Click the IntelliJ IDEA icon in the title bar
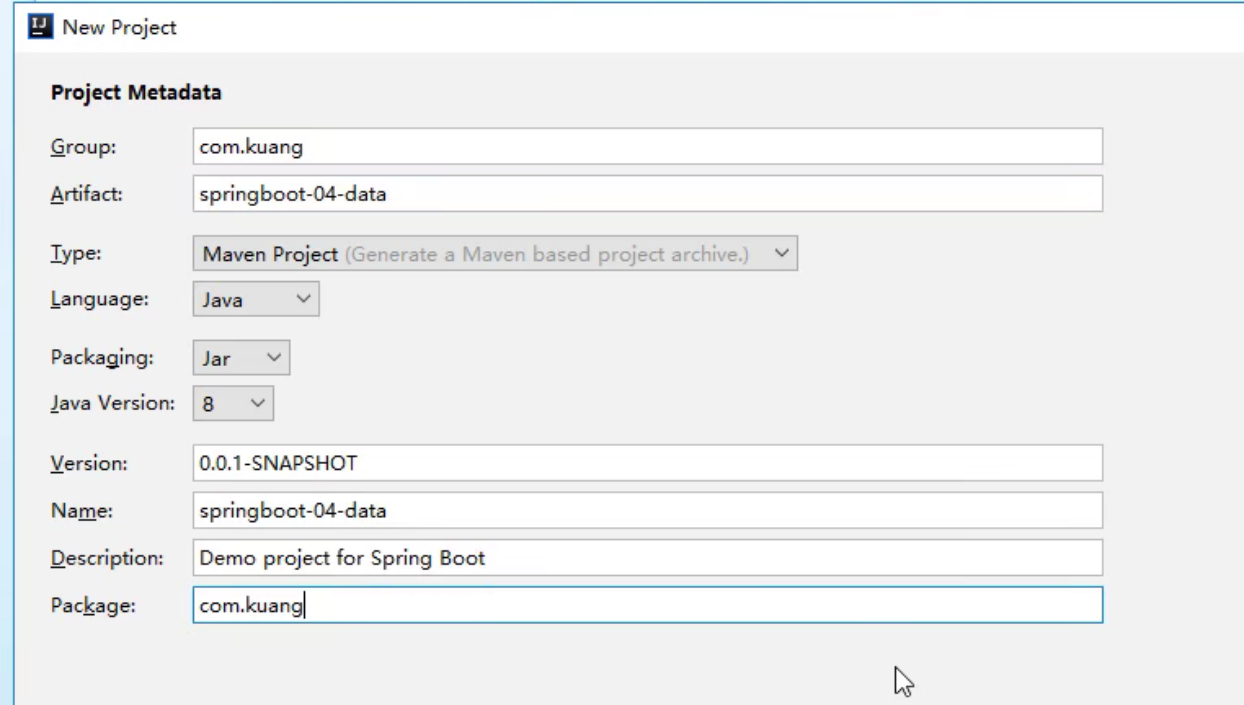1244x705 pixels. pos(41,27)
